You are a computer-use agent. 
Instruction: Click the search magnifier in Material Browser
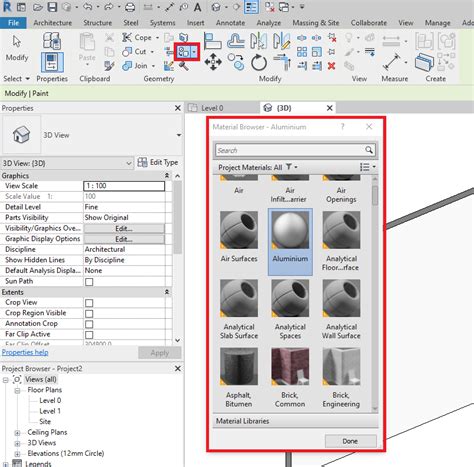(x=369, y=150)
